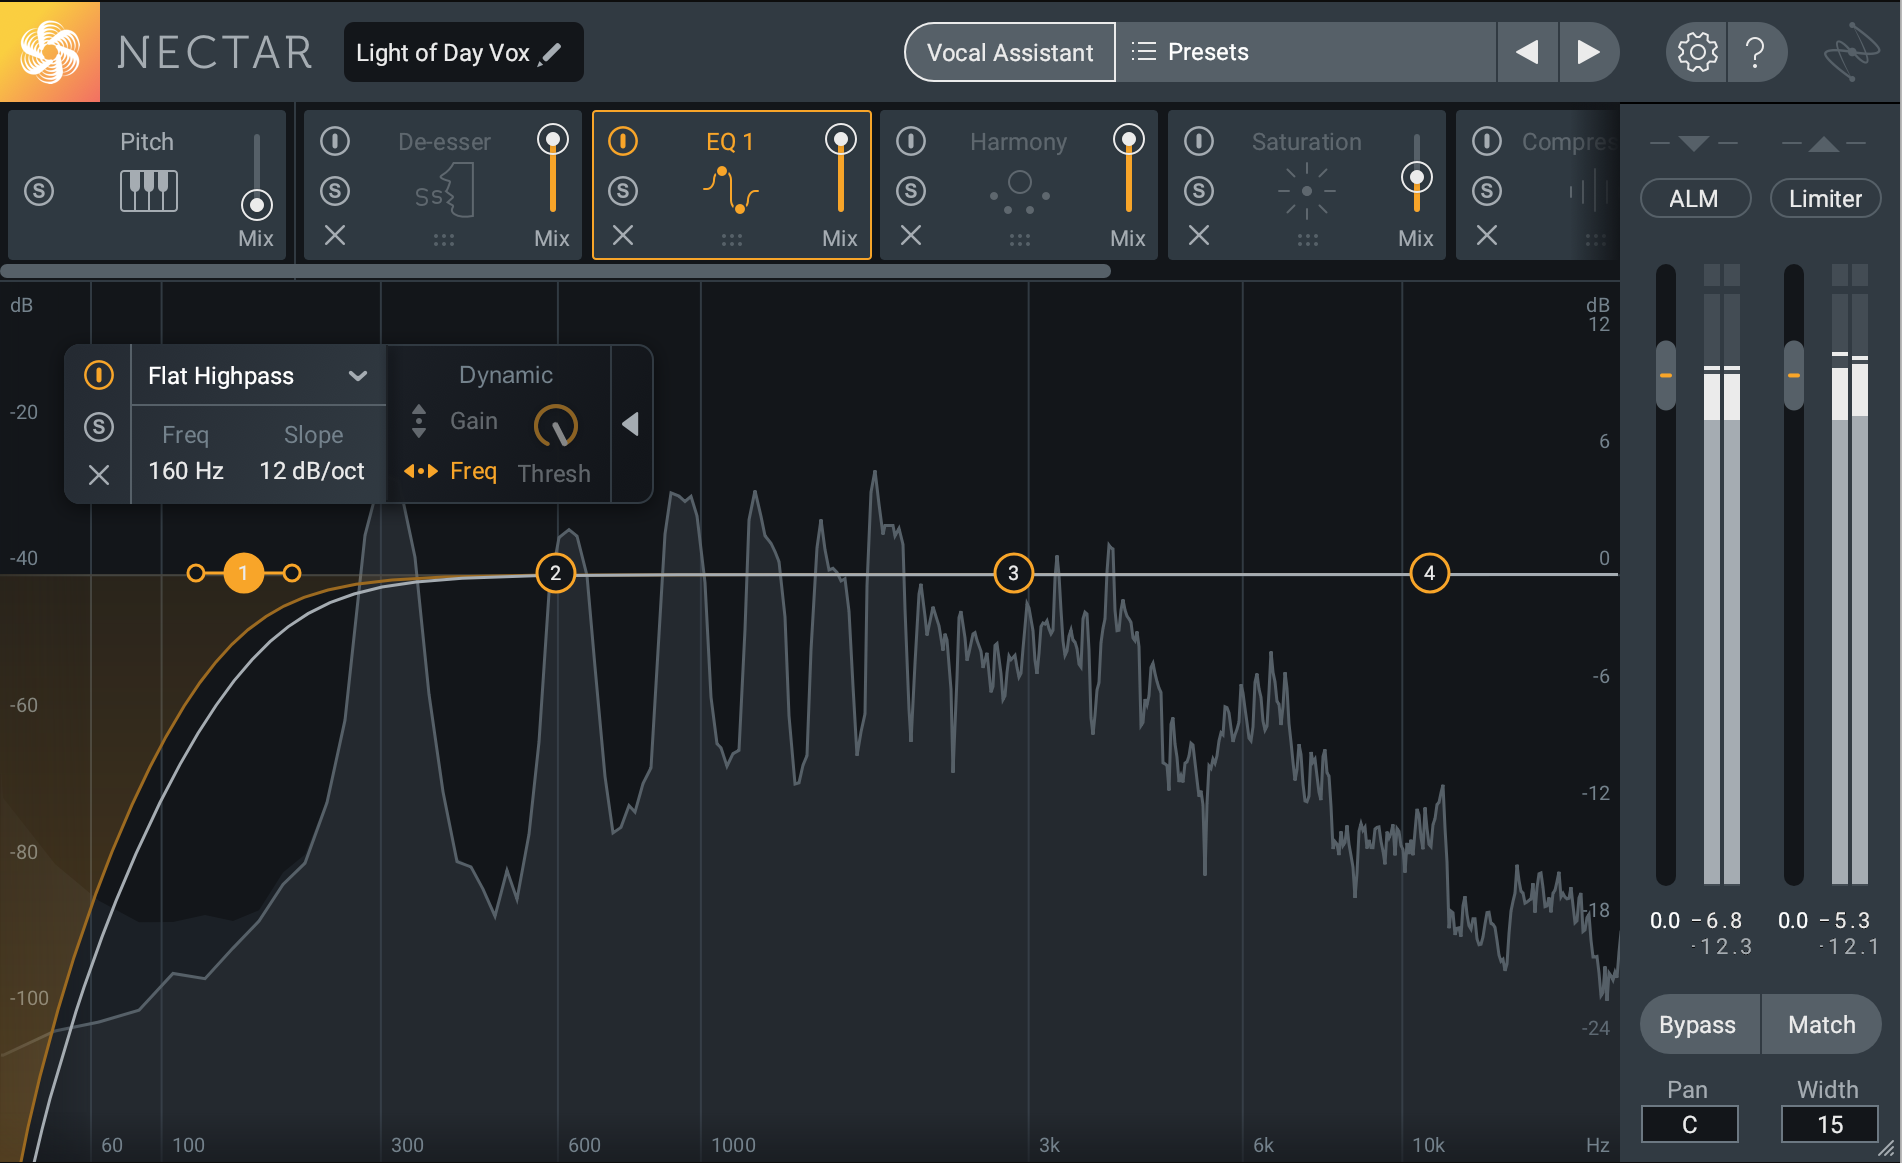
Task: Click the 12 dB/oct slope value
Action: [x=312, y=471]
